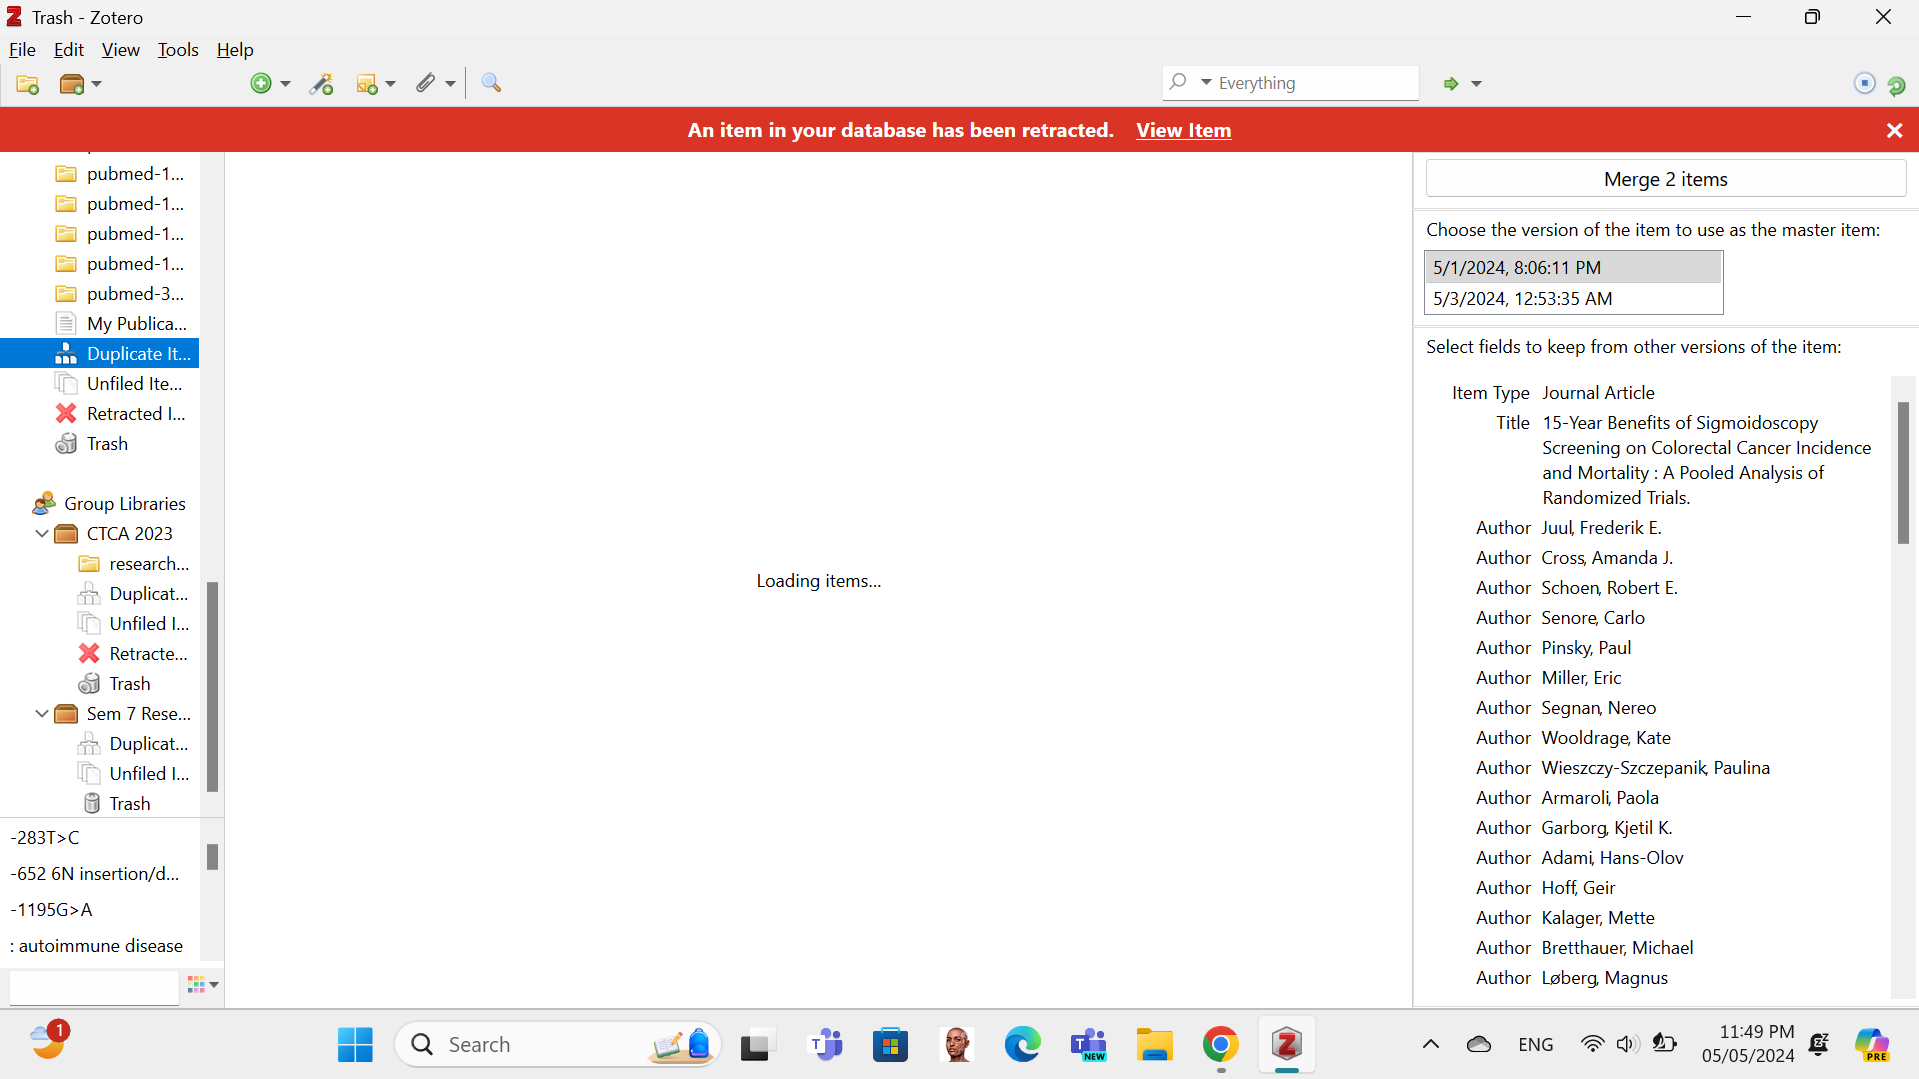Open the New Item dropdown arrow
Viewport: 1919px width, 1079px height.
pyautogui.click(x=286, y=84)
